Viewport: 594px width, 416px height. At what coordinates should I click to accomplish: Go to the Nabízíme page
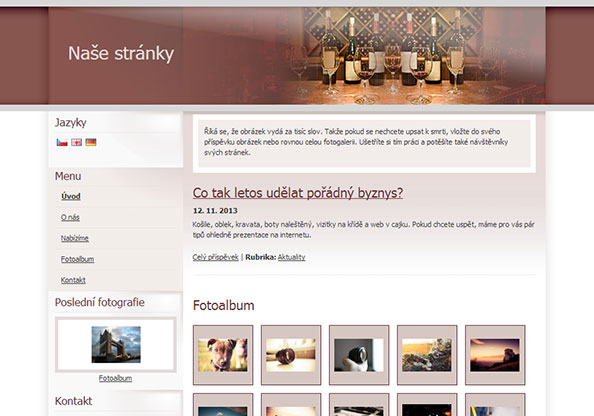(x=75, y=238)
